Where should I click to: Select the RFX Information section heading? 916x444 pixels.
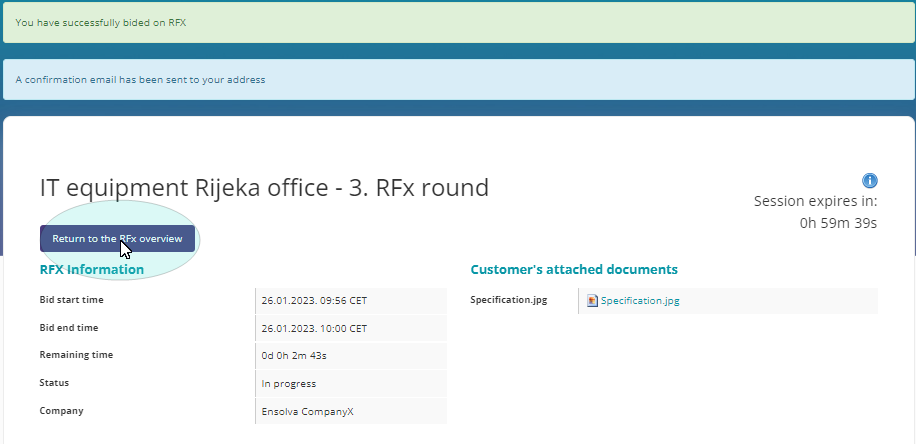[92, 269]
